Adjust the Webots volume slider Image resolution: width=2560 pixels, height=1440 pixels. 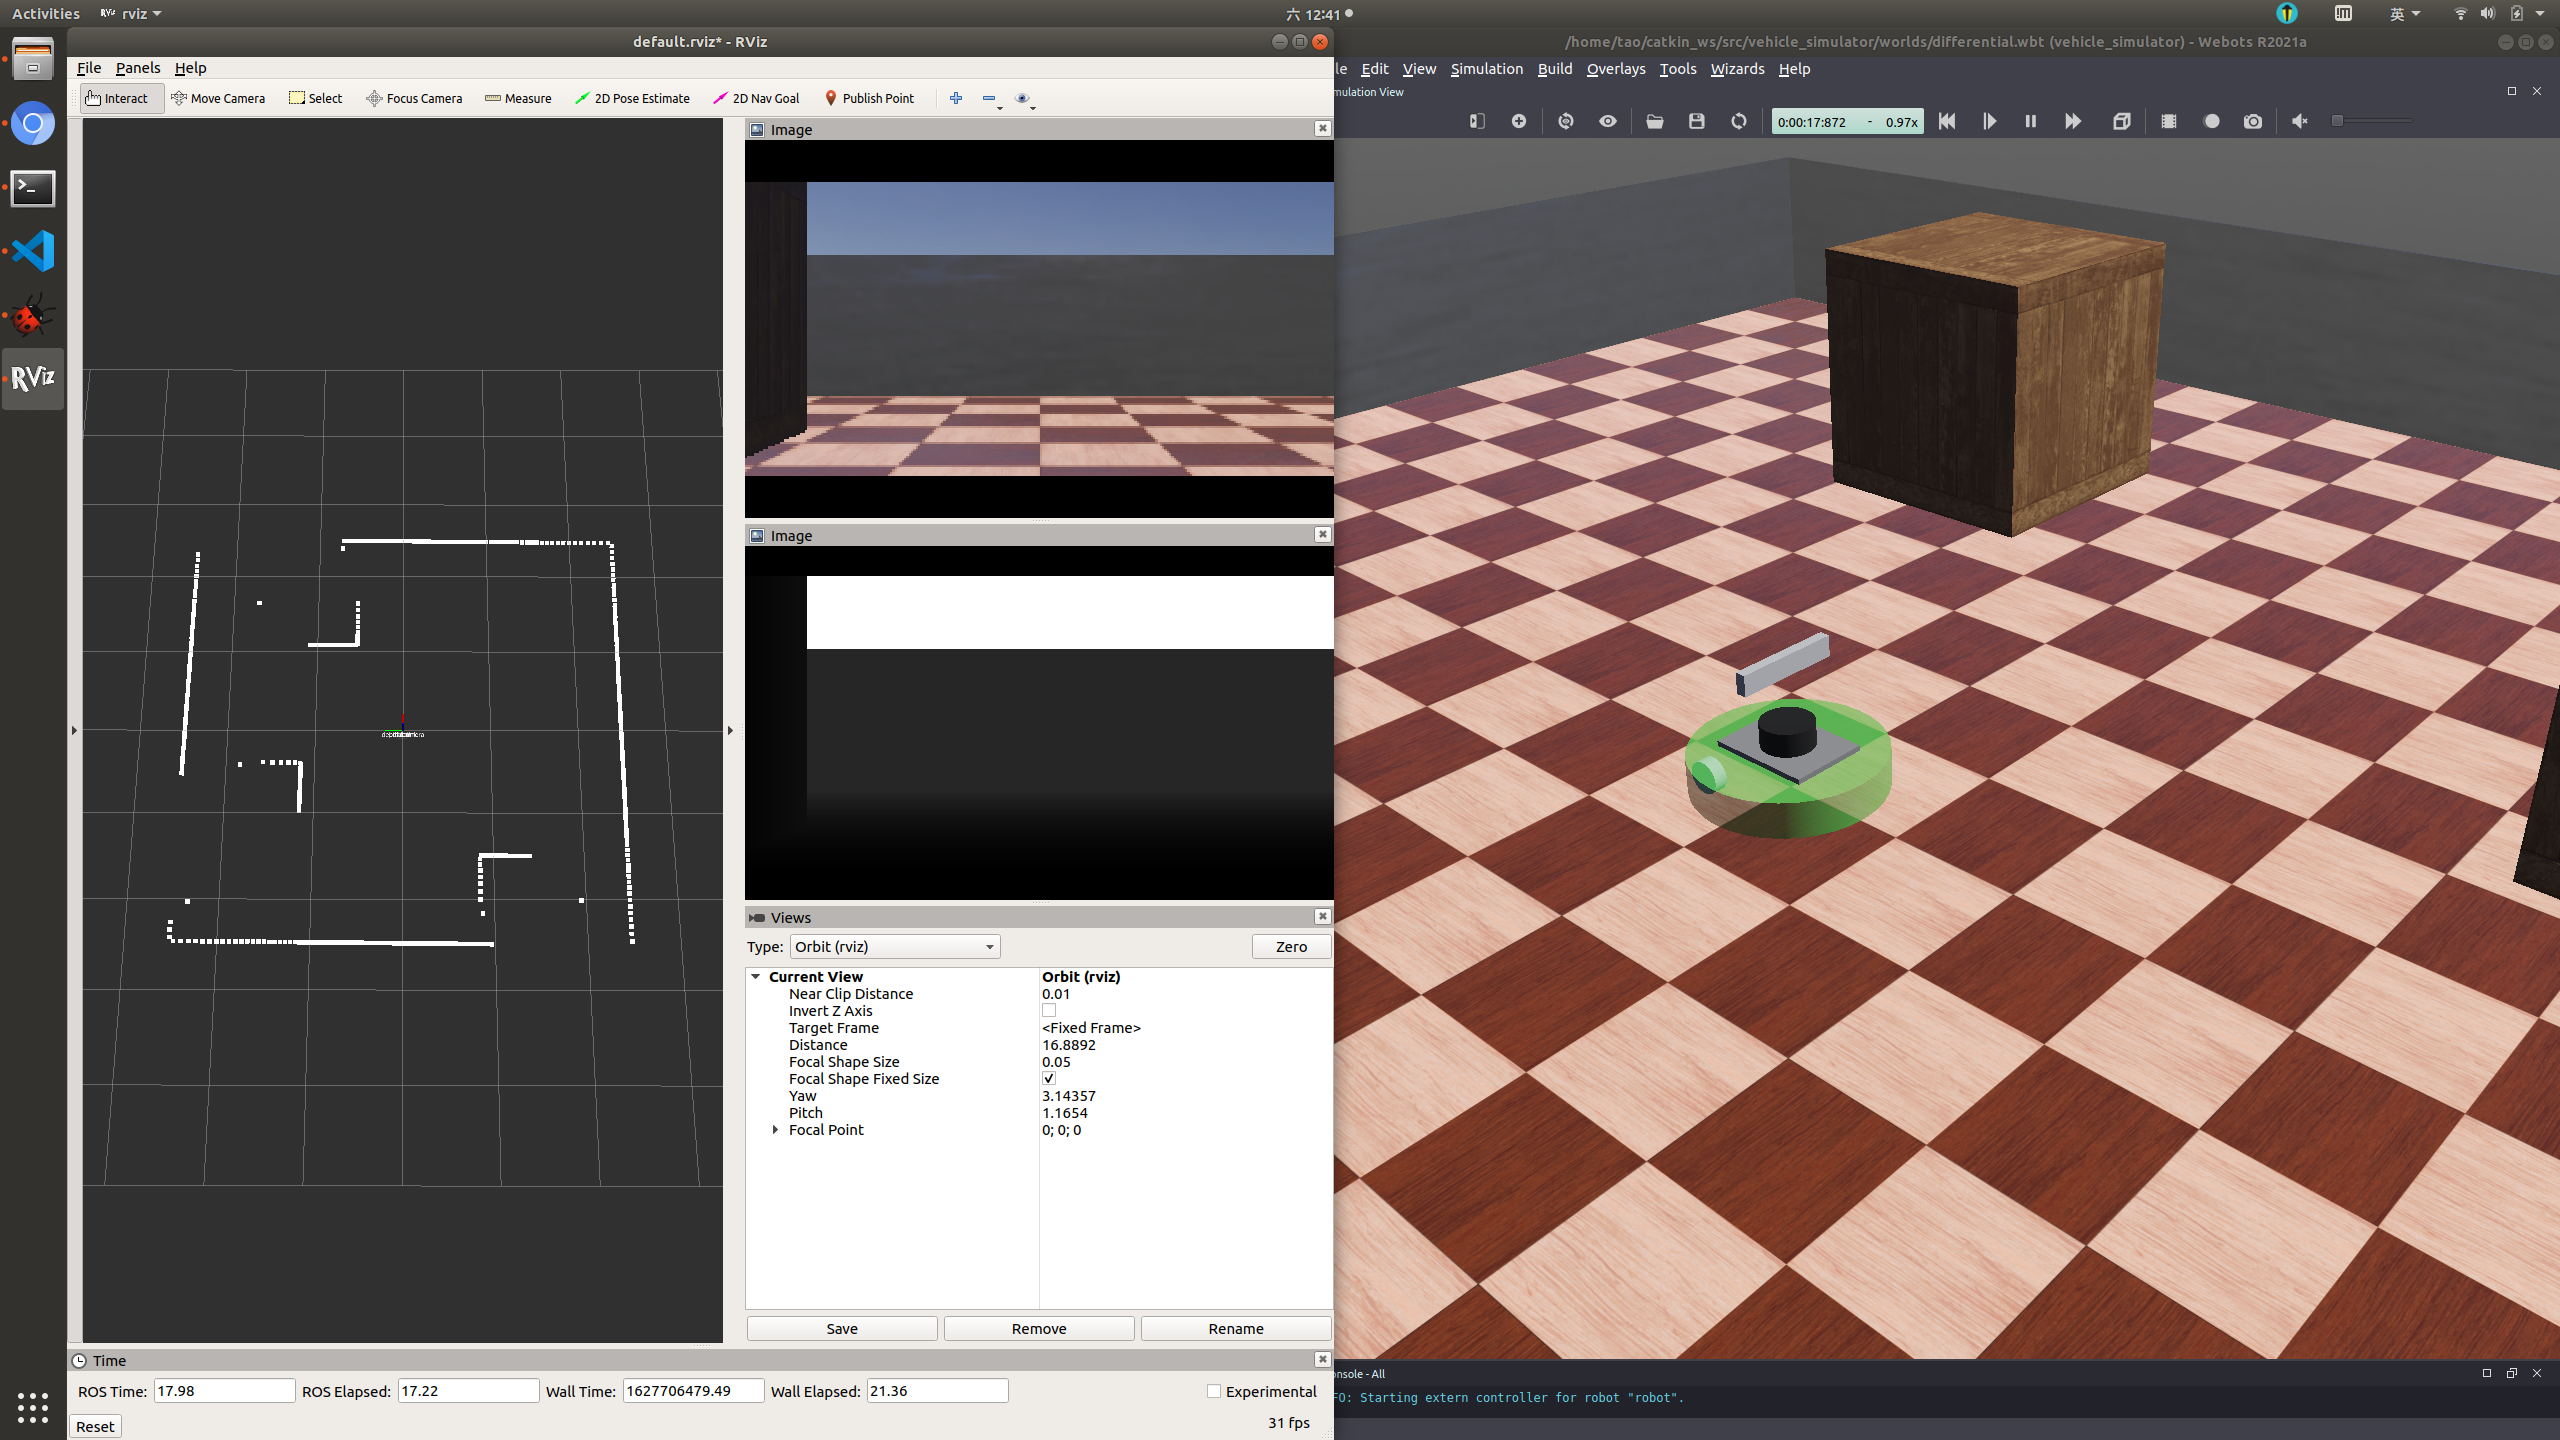click(x=2338, y=121)
